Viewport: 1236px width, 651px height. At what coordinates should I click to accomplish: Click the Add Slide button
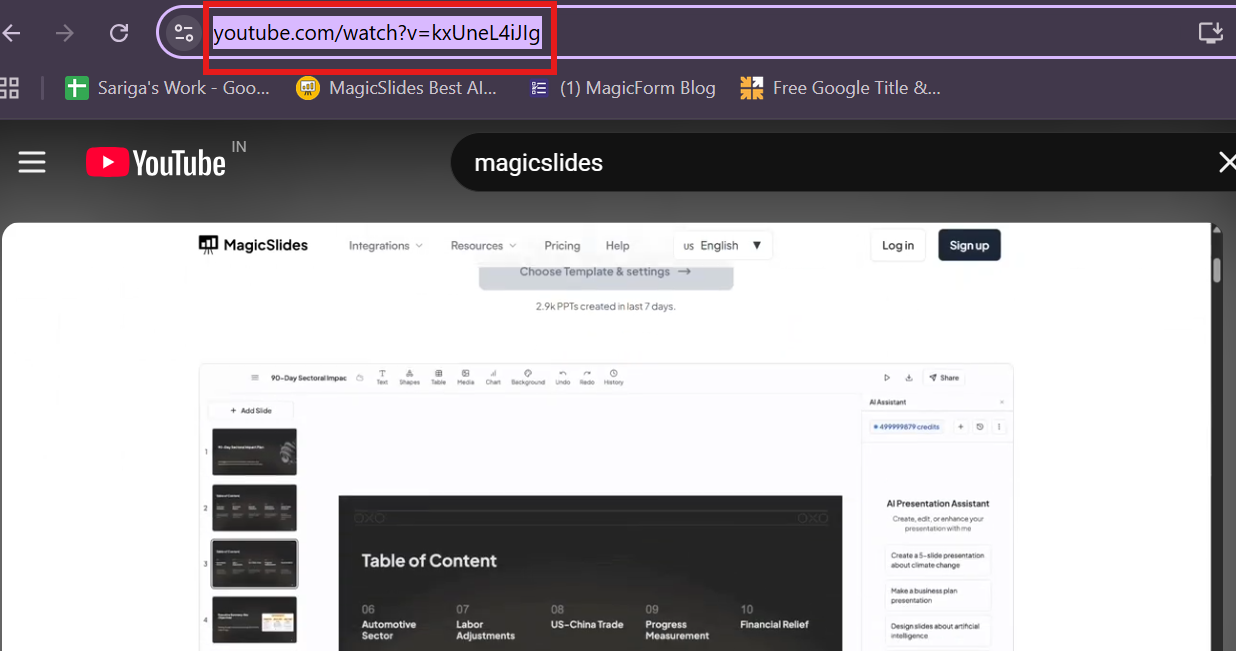[251, 410]
